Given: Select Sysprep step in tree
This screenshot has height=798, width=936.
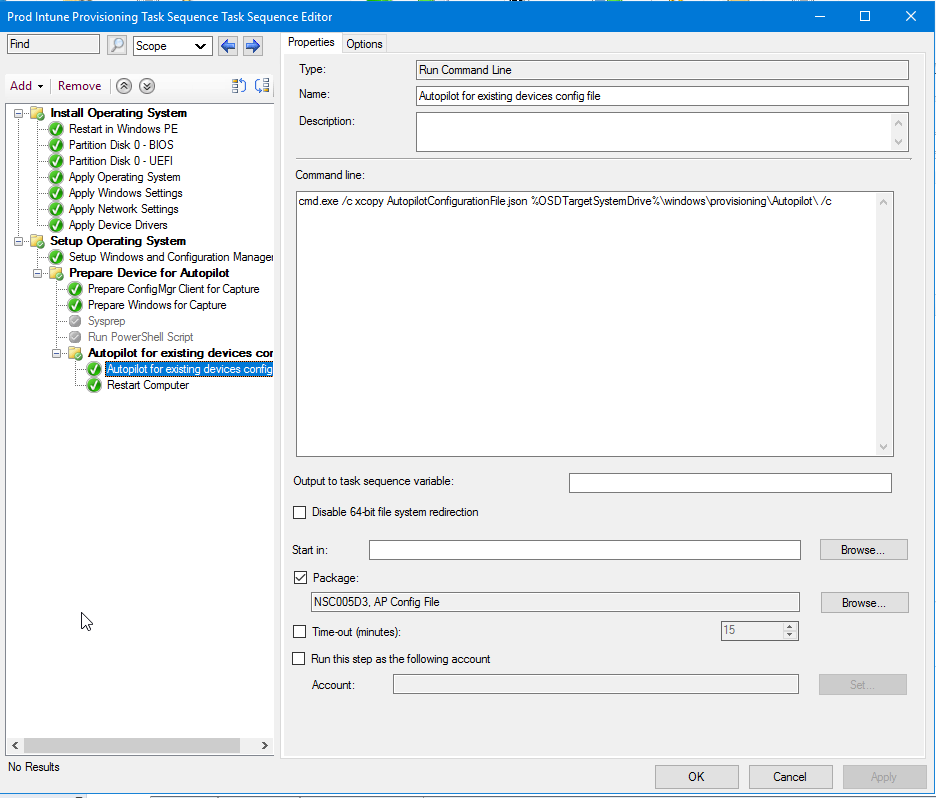Looking at the screenshot, I should click(x=107, y=321).
